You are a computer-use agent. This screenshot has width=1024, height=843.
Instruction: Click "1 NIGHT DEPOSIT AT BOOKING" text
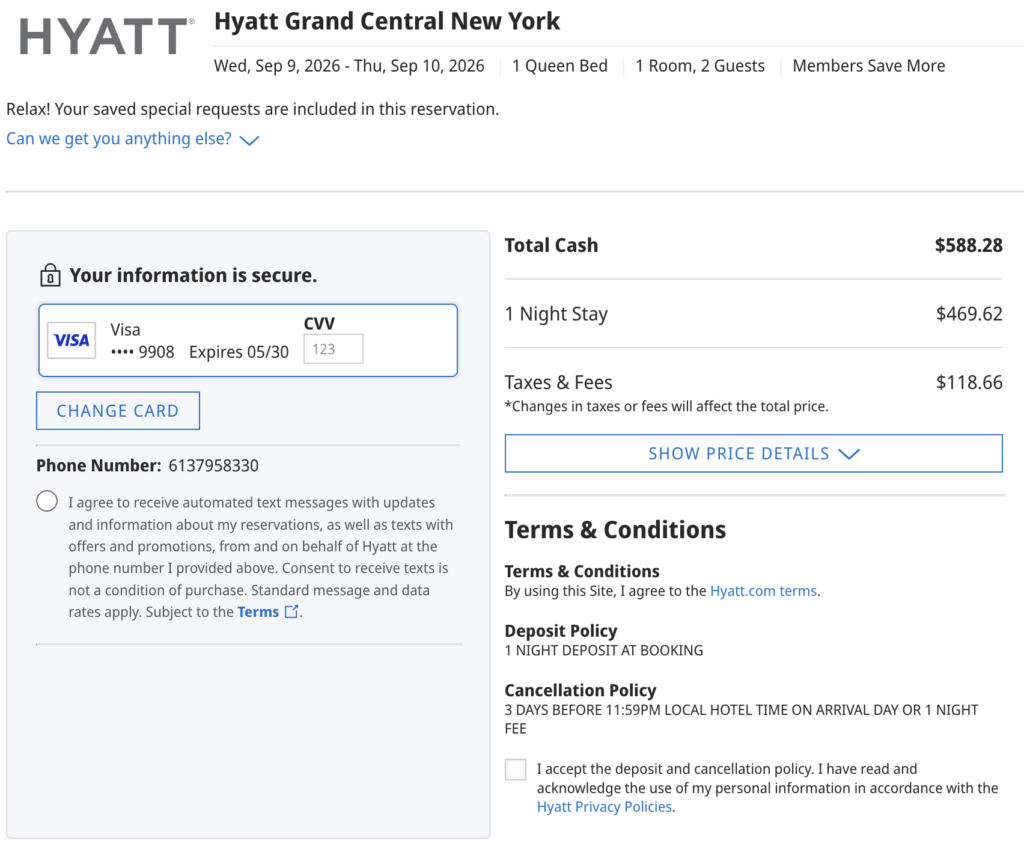click(604, 650)
